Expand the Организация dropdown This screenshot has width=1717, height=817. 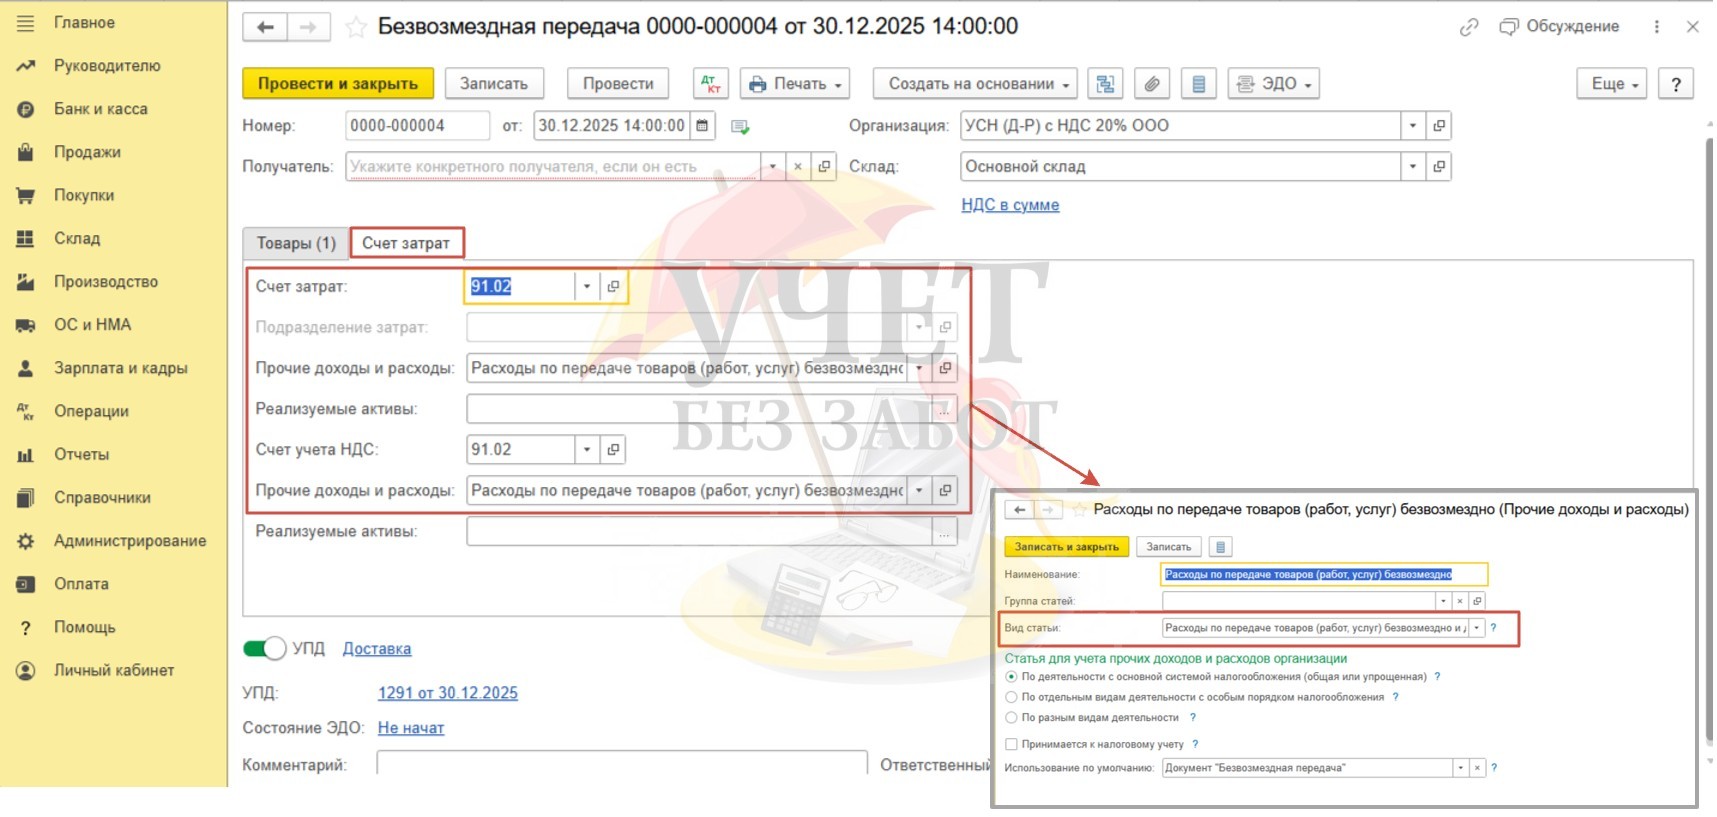pyautogui.click(x=1412, y=126)
